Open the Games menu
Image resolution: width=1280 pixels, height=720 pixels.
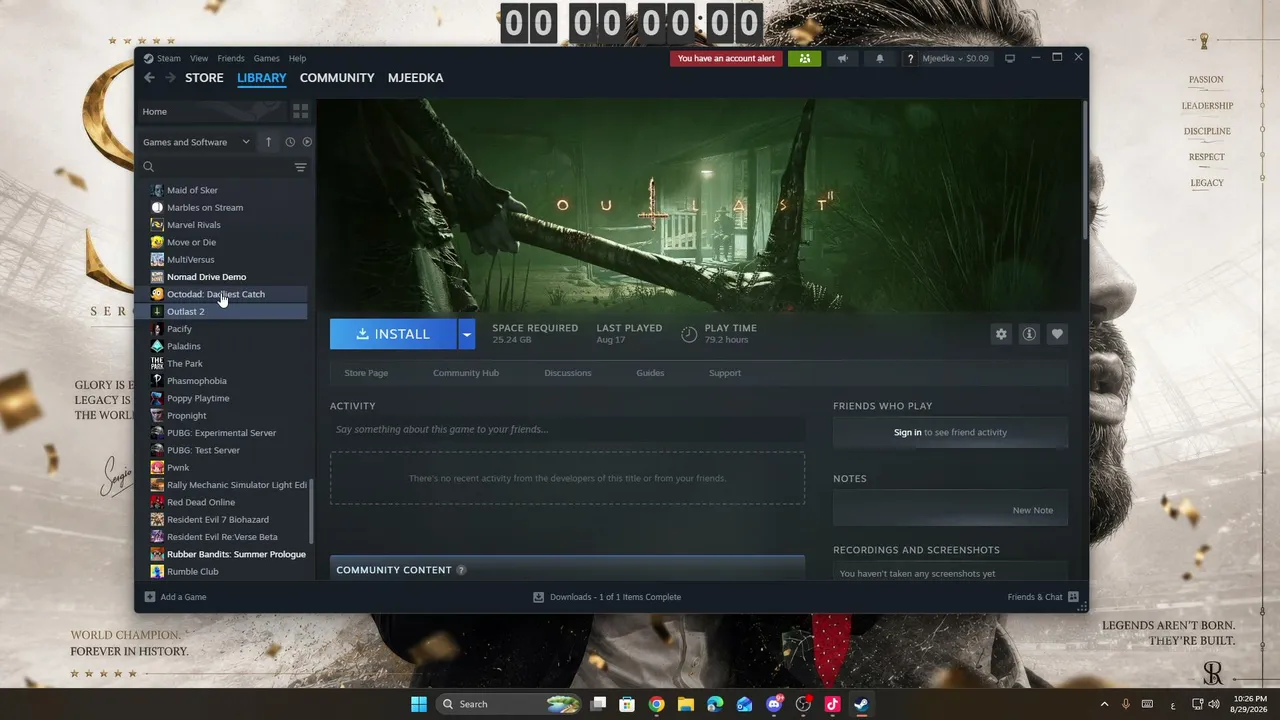[266, 58]
